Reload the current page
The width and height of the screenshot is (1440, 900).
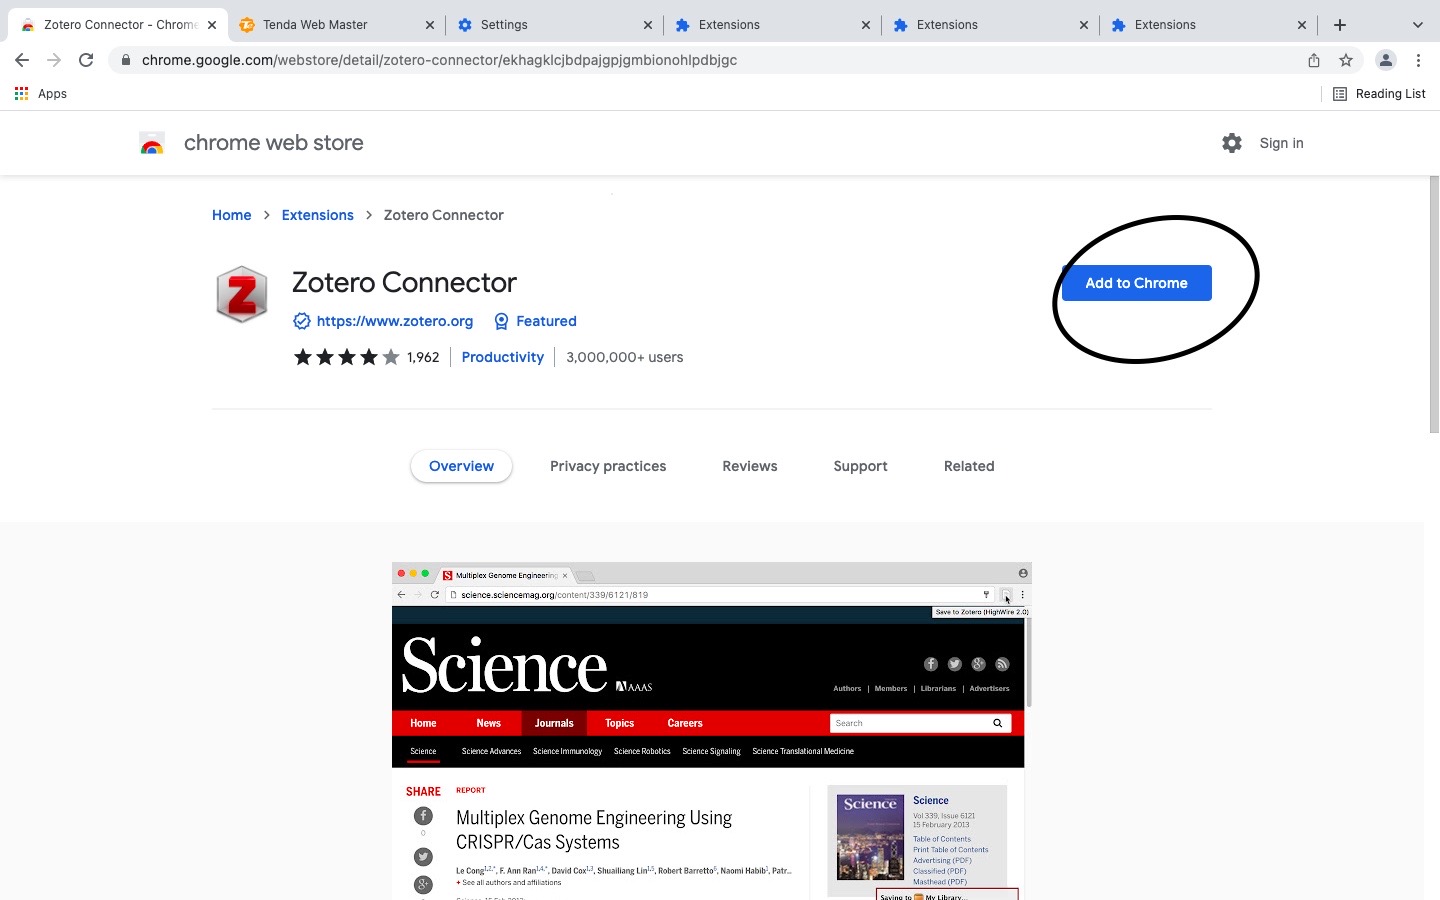(x=86, y=60)
